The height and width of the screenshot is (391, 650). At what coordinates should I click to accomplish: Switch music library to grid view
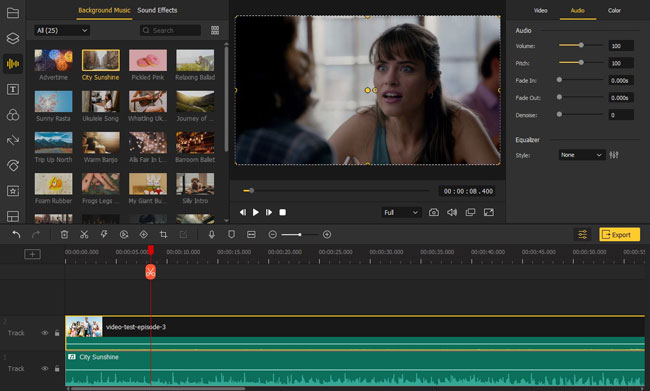pos(215,30)
